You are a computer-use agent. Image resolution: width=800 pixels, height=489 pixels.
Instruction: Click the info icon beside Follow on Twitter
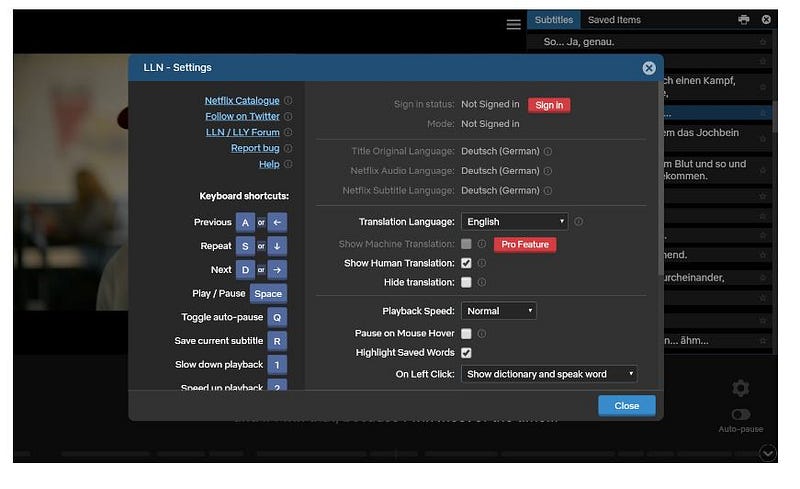click(288, 116)
